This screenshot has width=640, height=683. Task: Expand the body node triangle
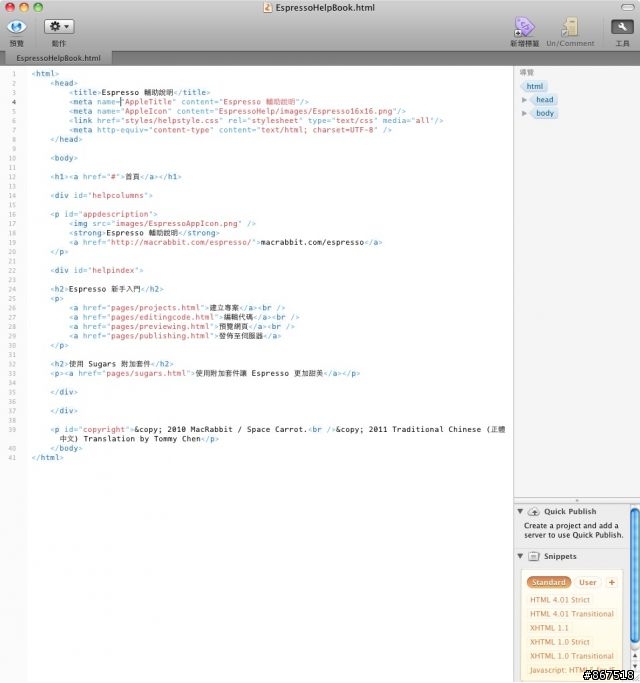click(524, 113)
